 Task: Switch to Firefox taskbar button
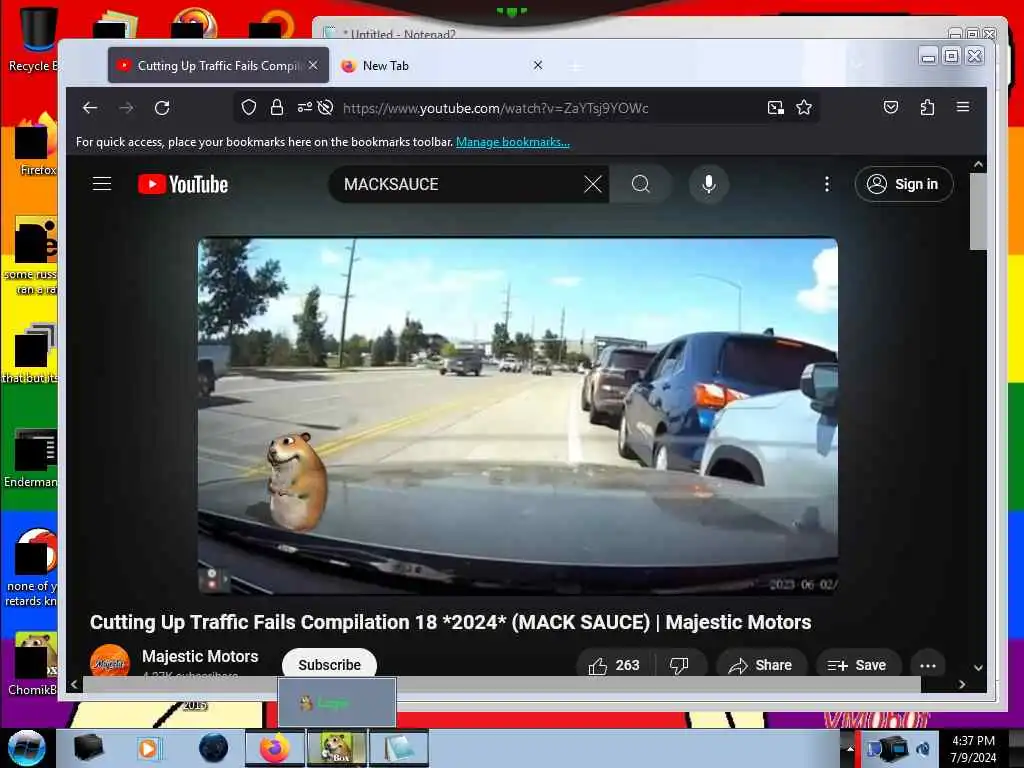(275, 748)
